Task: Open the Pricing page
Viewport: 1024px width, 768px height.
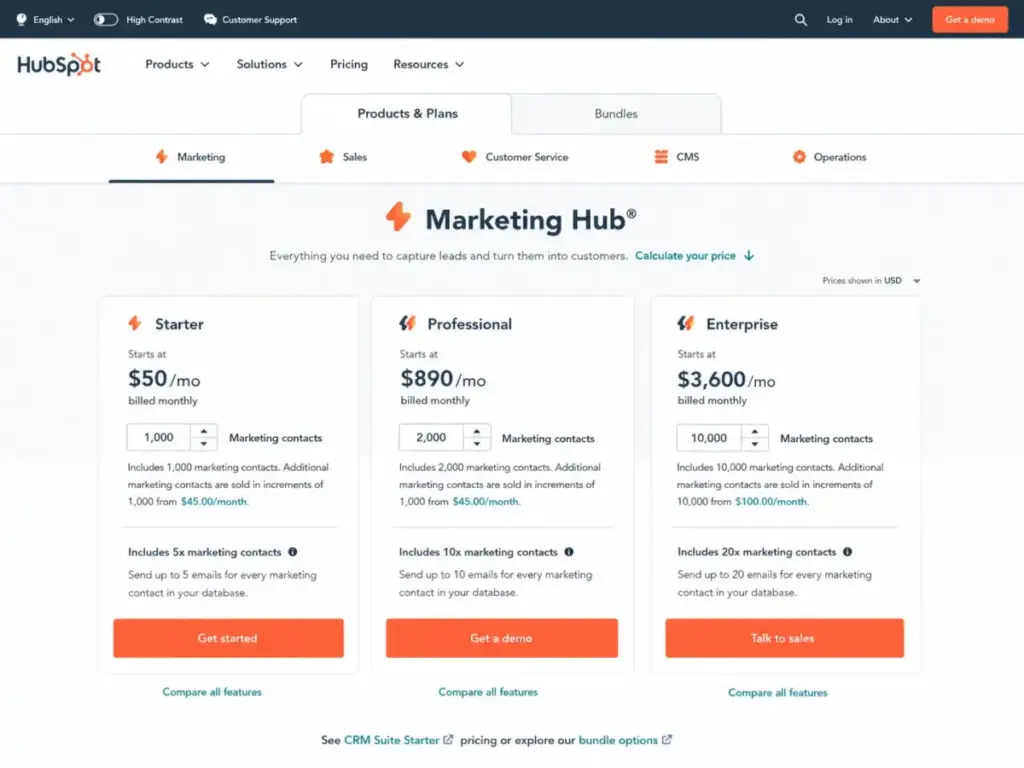Action: point(349,64)
